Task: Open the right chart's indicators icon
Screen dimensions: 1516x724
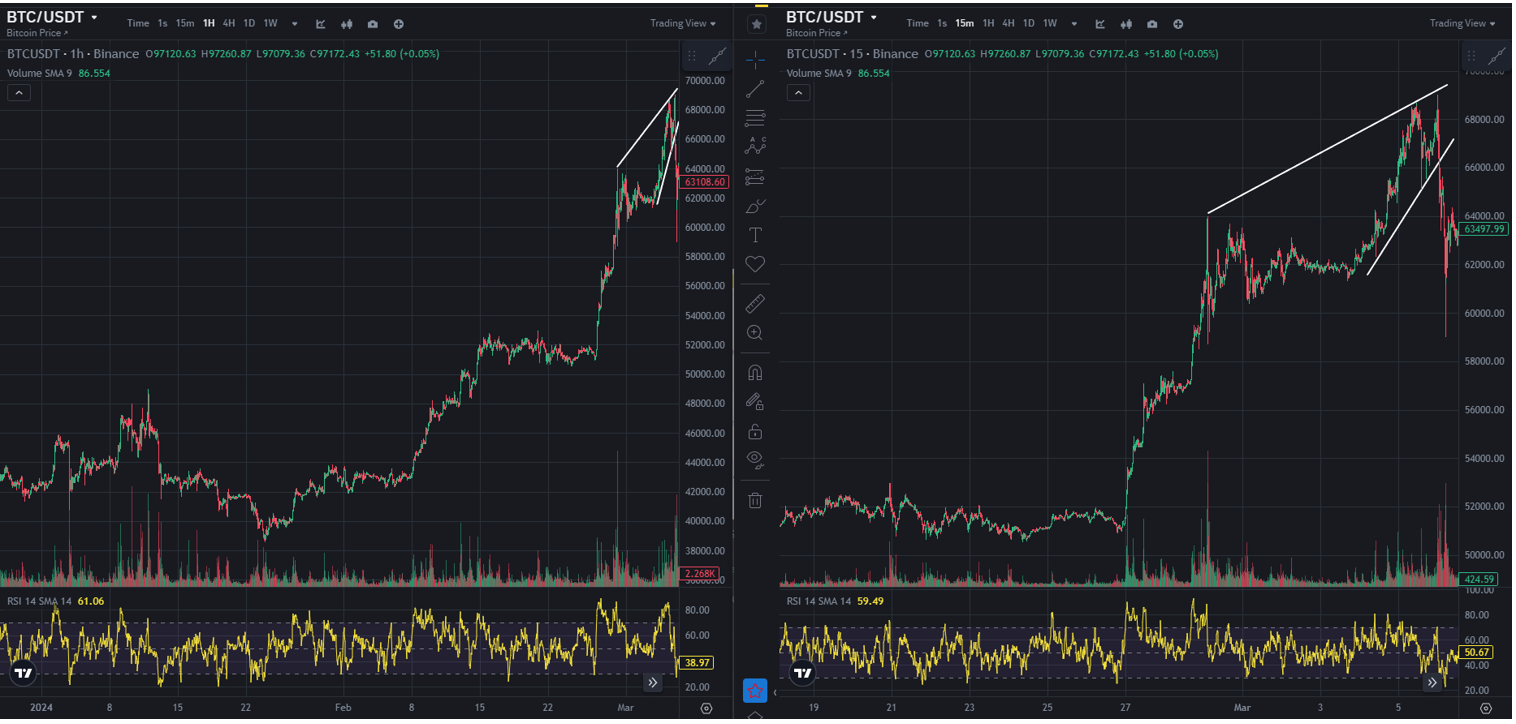Action: pos(1100,23)
